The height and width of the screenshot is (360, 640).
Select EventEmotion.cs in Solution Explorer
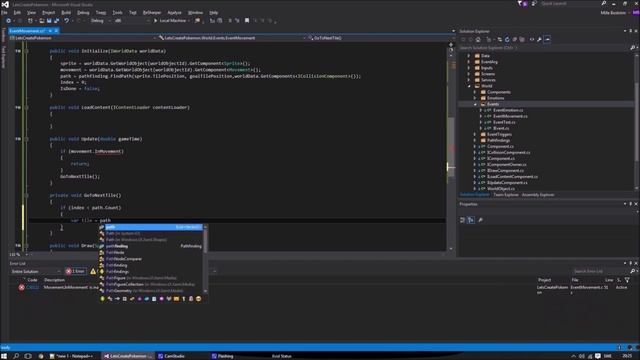click(508, 110)
